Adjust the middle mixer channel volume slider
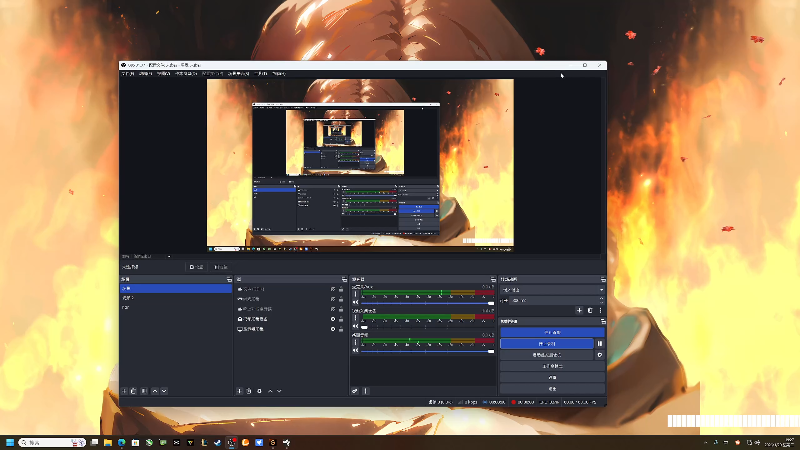Image resolution: width=800 pixels, height=450 pixels. (428, 327)
